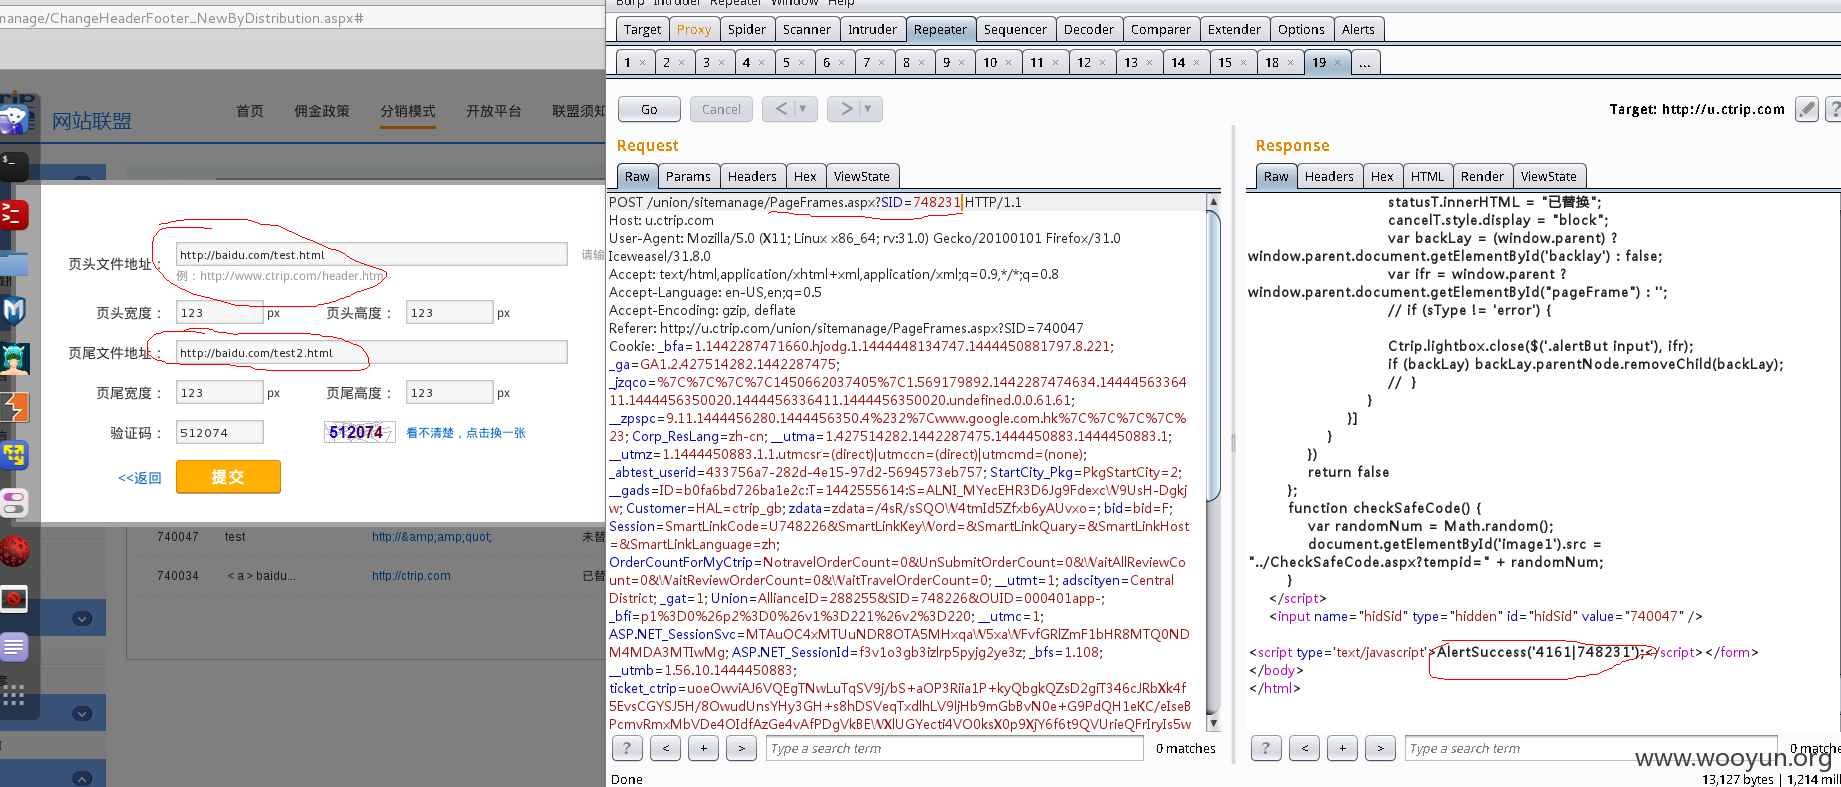Screen dimensions: 1841x787
Task: Focus the Request search term field
Action: click(954, 748)
